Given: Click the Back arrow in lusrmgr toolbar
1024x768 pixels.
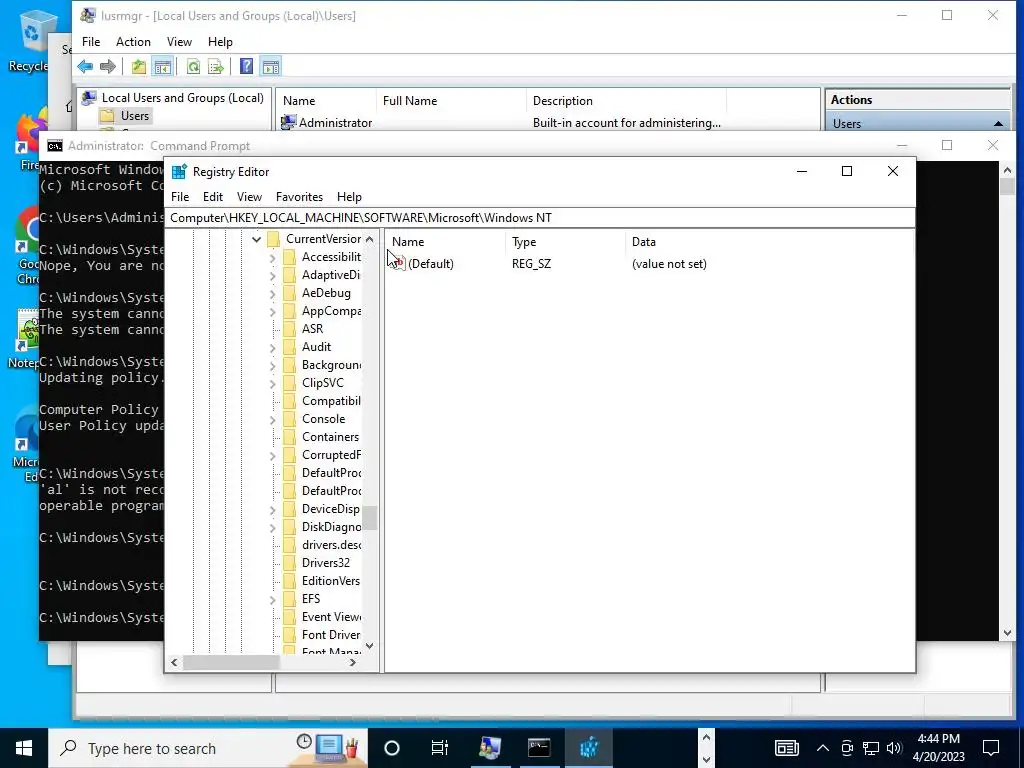Looking at the screenshot, I should pos(85,66).
